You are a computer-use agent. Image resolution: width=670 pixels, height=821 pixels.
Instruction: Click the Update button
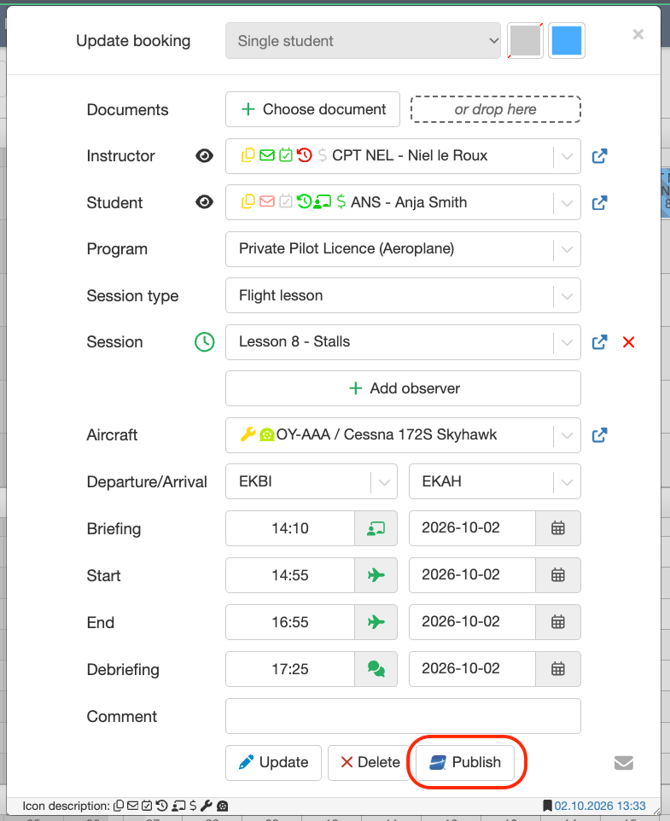coord(273,762)
